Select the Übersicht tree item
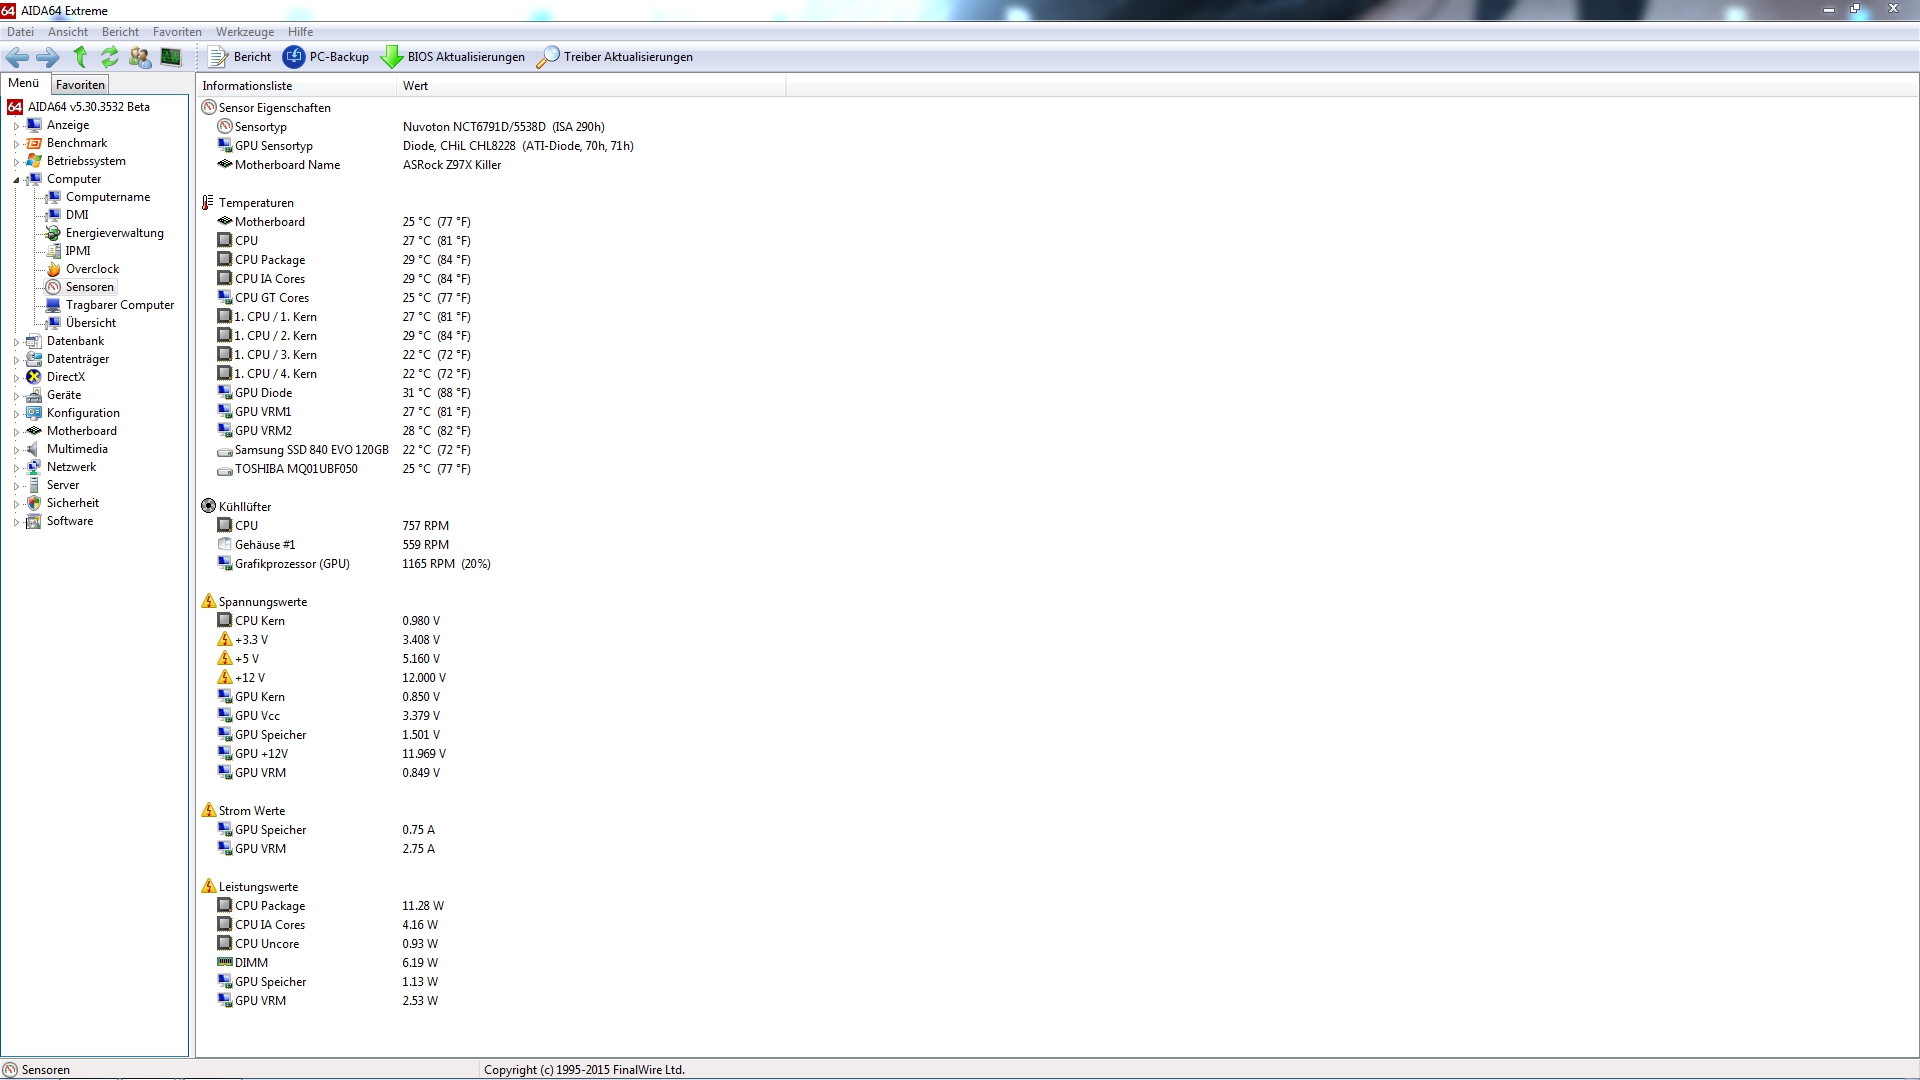Screen dimensions: 1920x1080 (90, 323)
